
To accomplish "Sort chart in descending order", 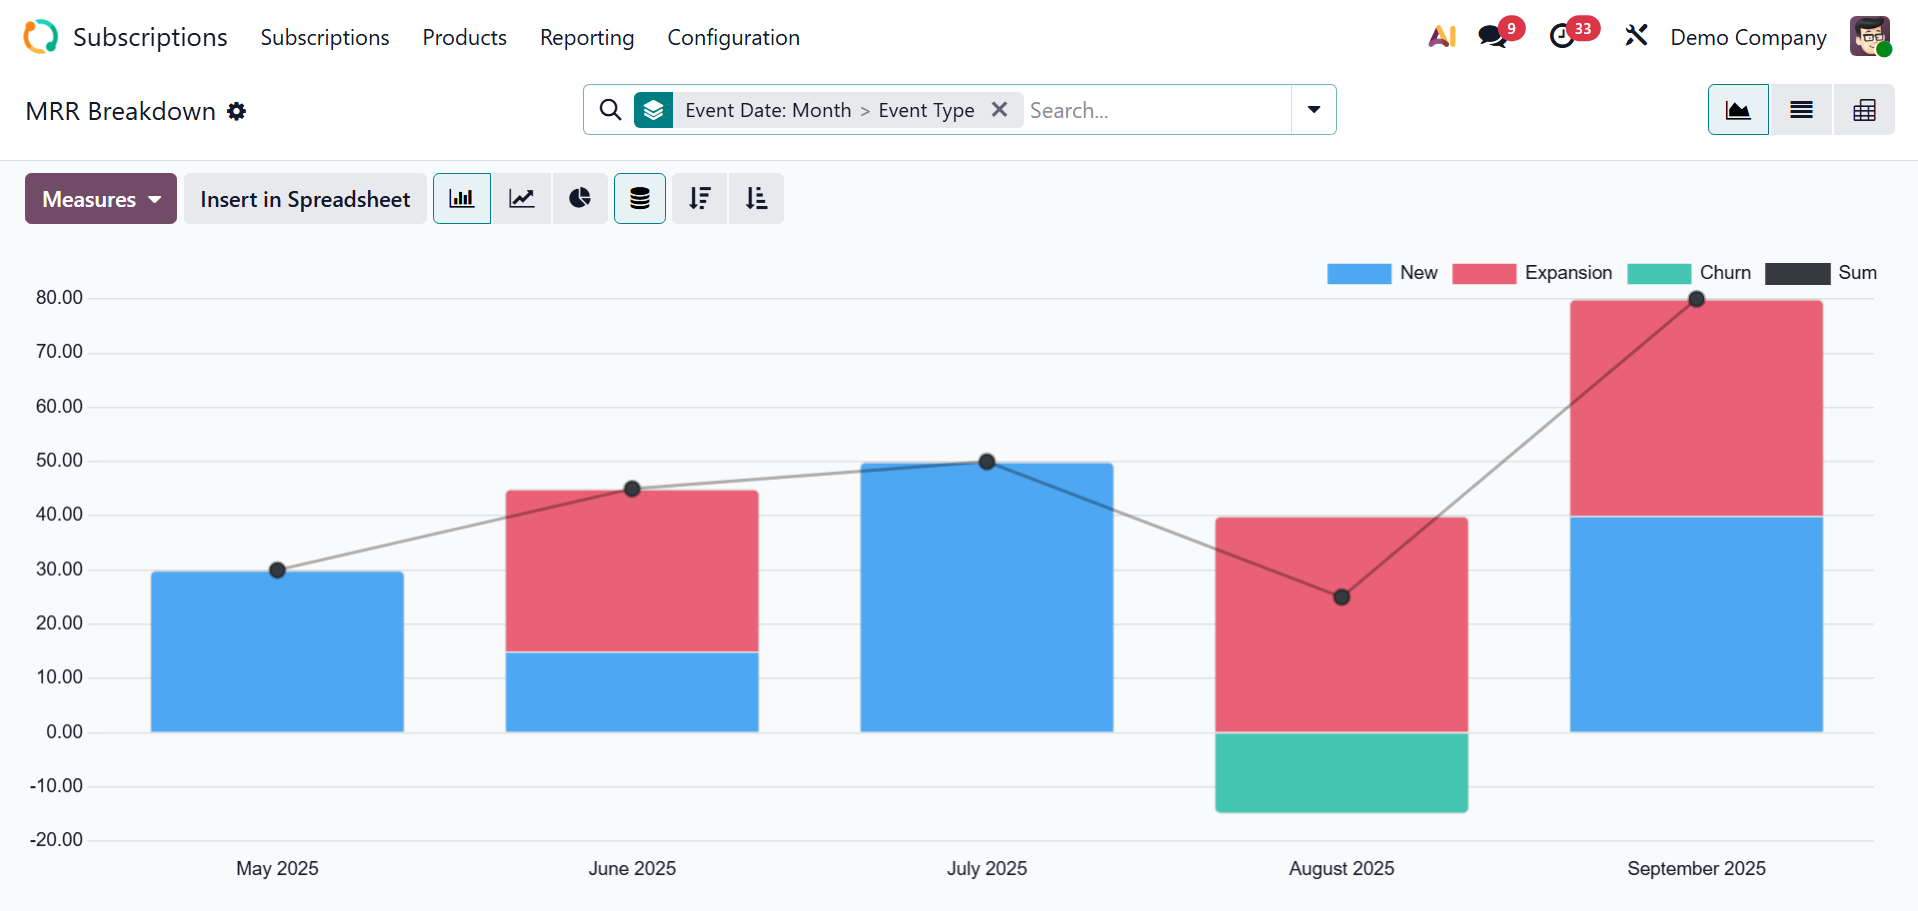I will point(700,198).
